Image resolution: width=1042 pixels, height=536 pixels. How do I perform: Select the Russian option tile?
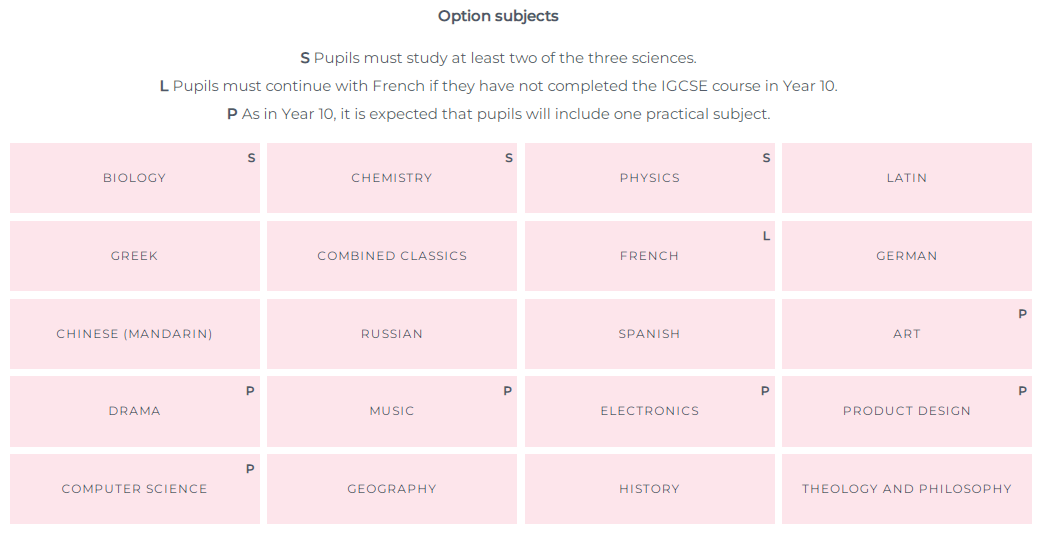392,334
